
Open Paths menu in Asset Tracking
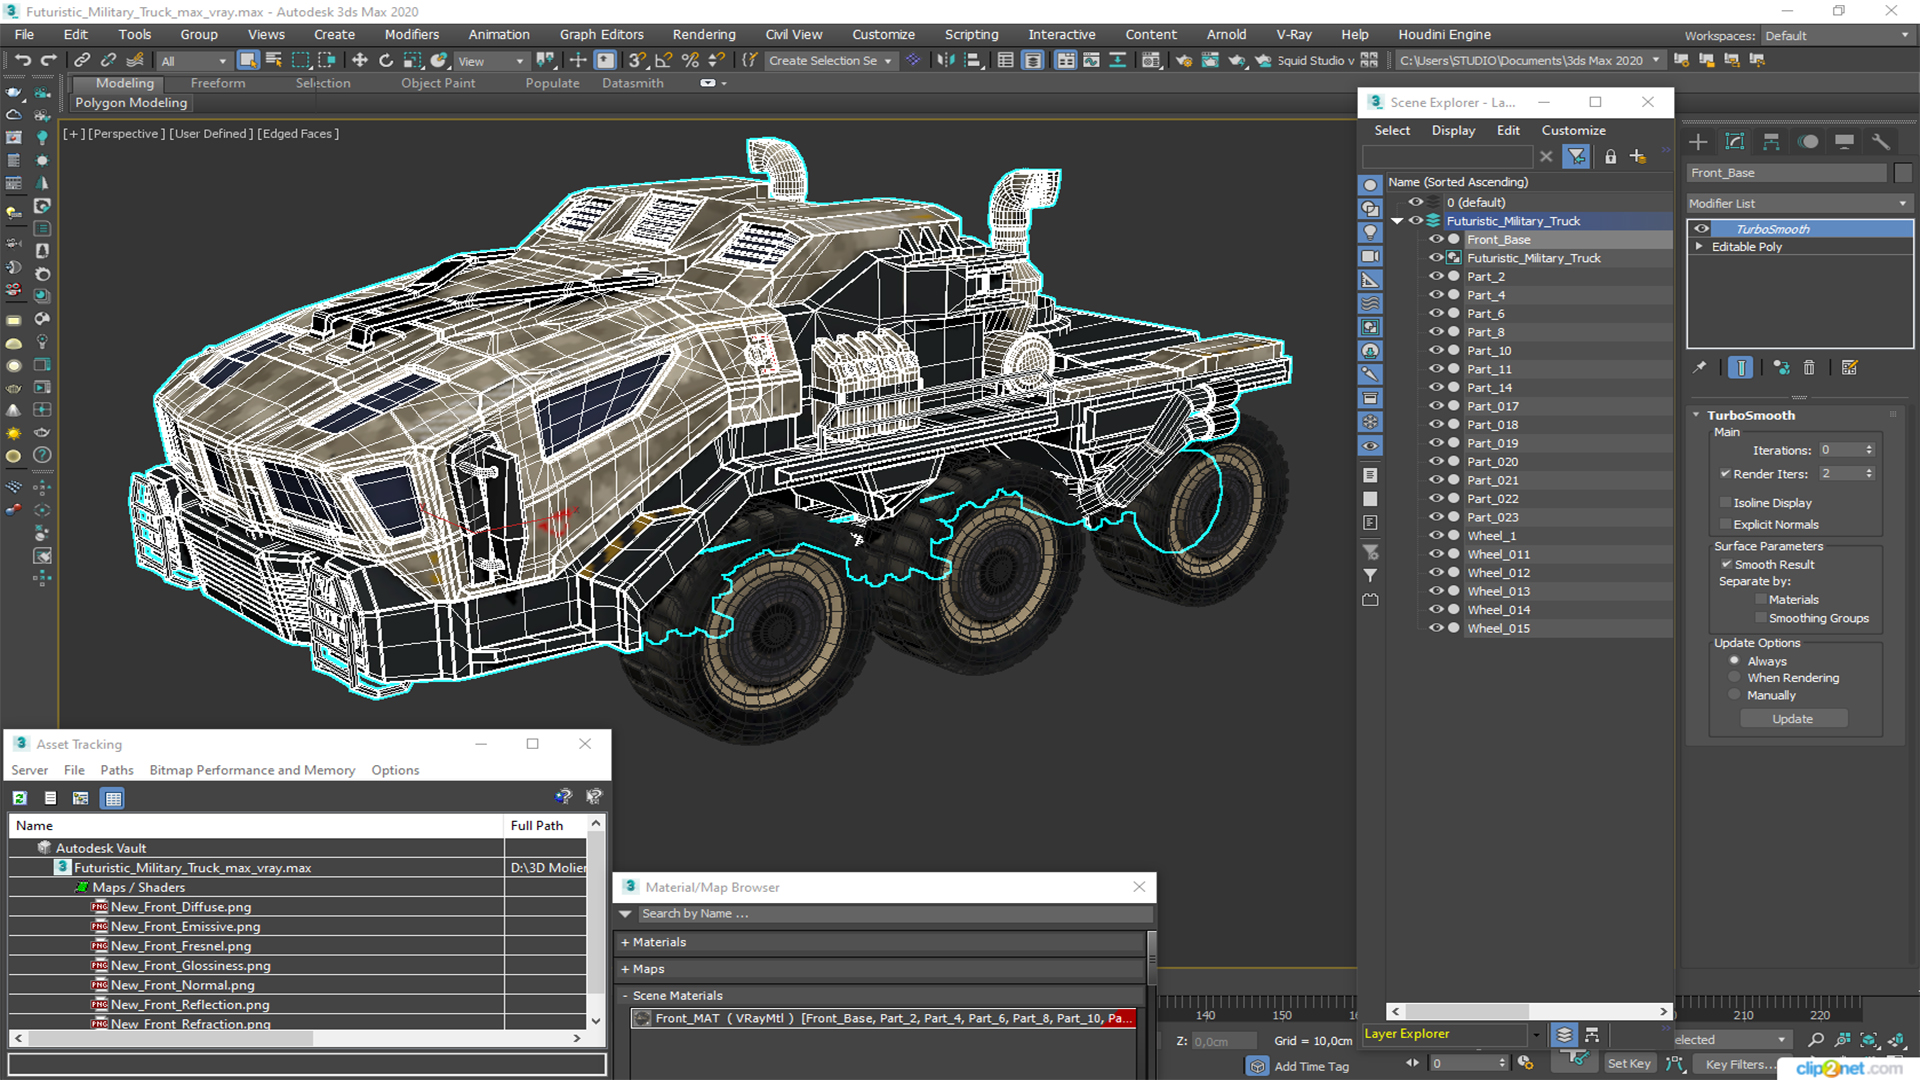(x=117, y=770)
